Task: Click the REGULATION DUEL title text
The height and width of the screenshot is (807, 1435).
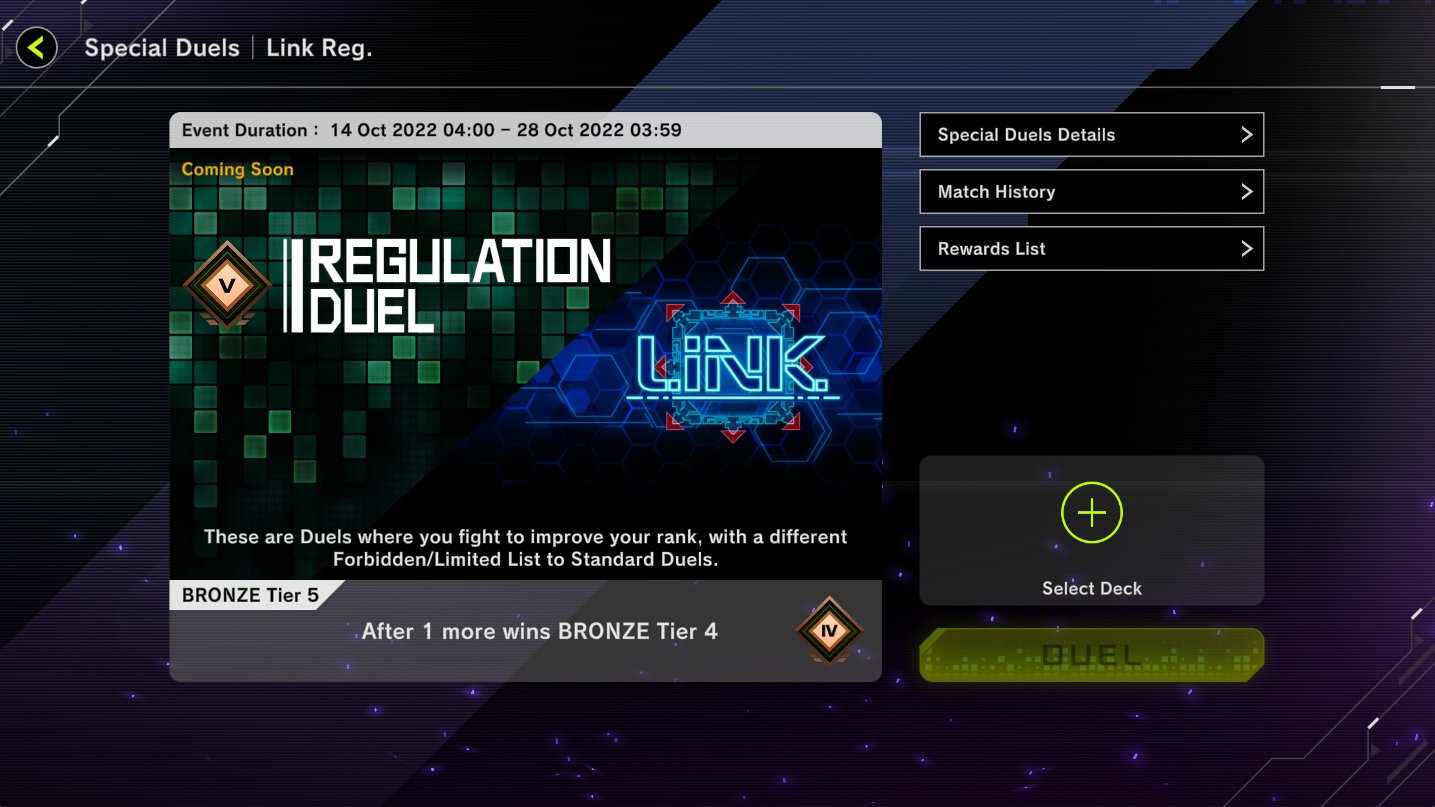Action: tap(448, 285)
